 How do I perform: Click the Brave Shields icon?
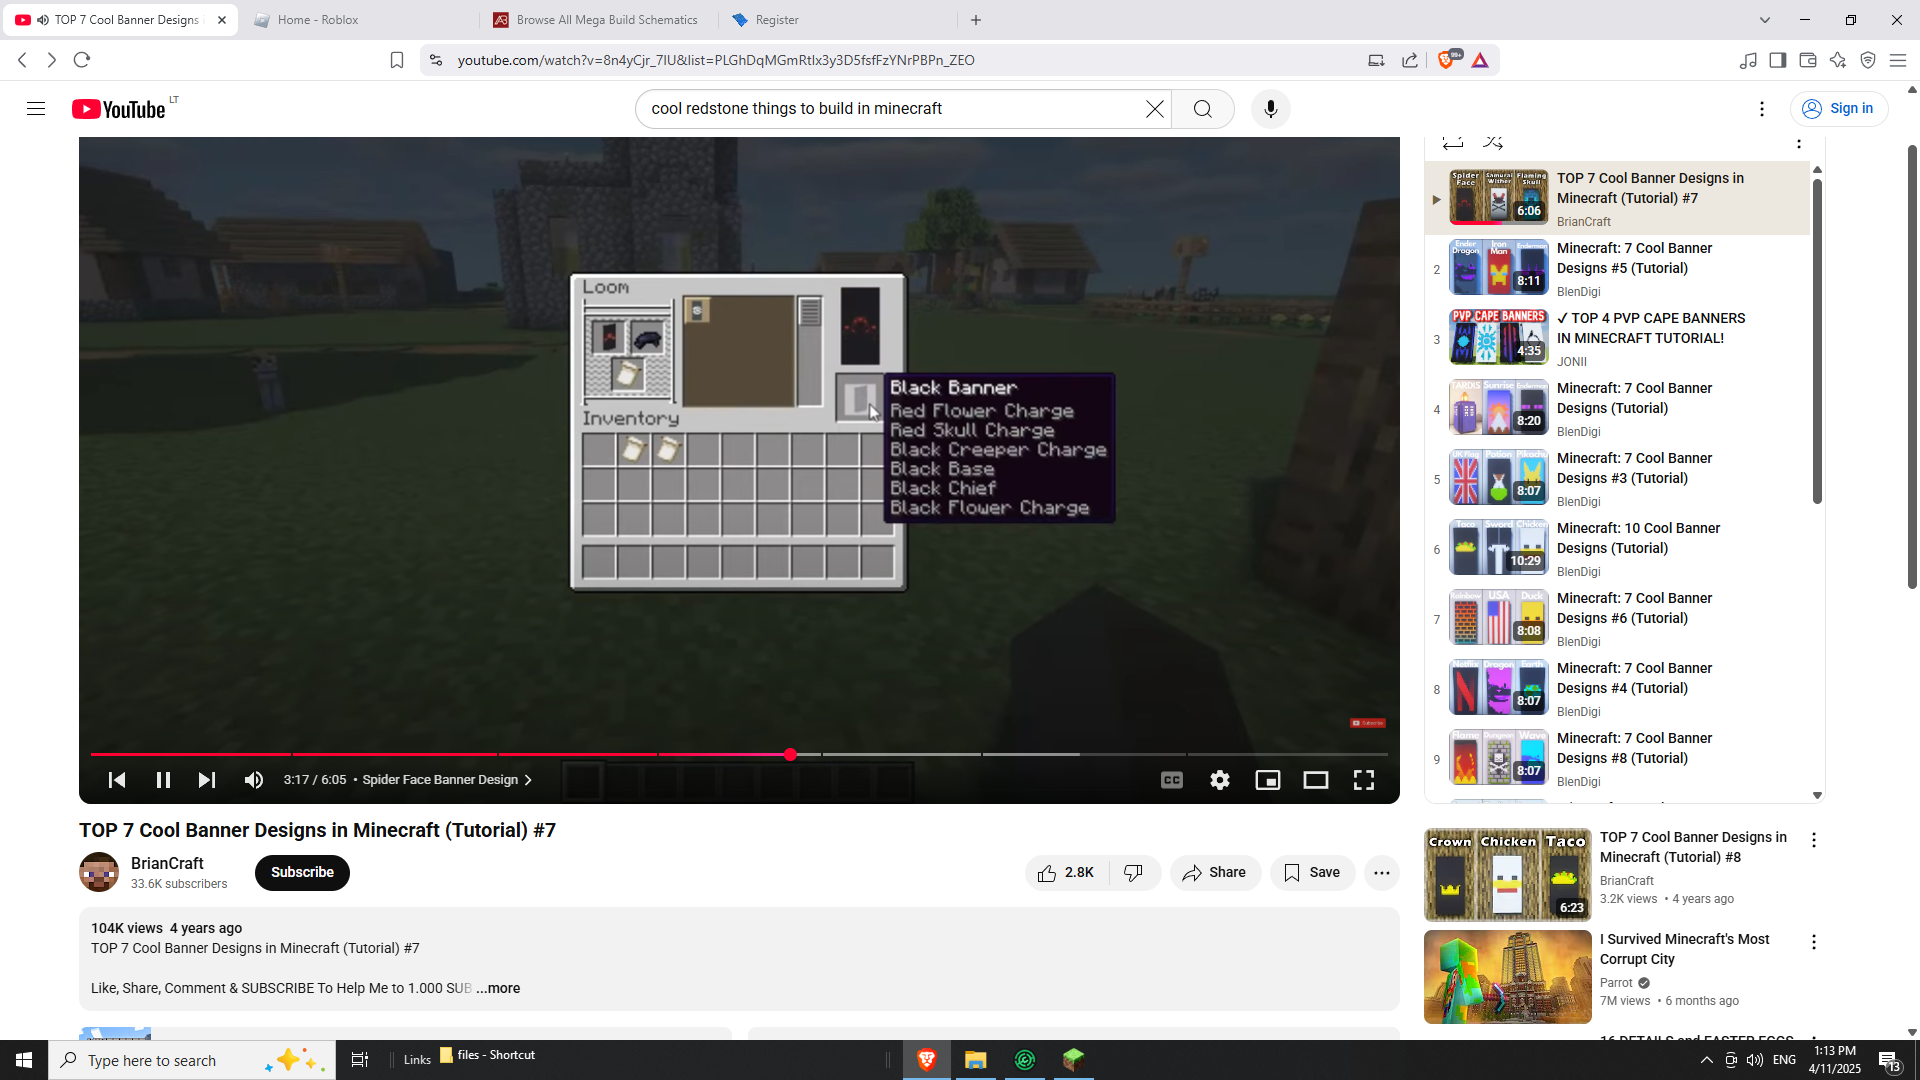pyautogui.click(x=1446, y=60)
